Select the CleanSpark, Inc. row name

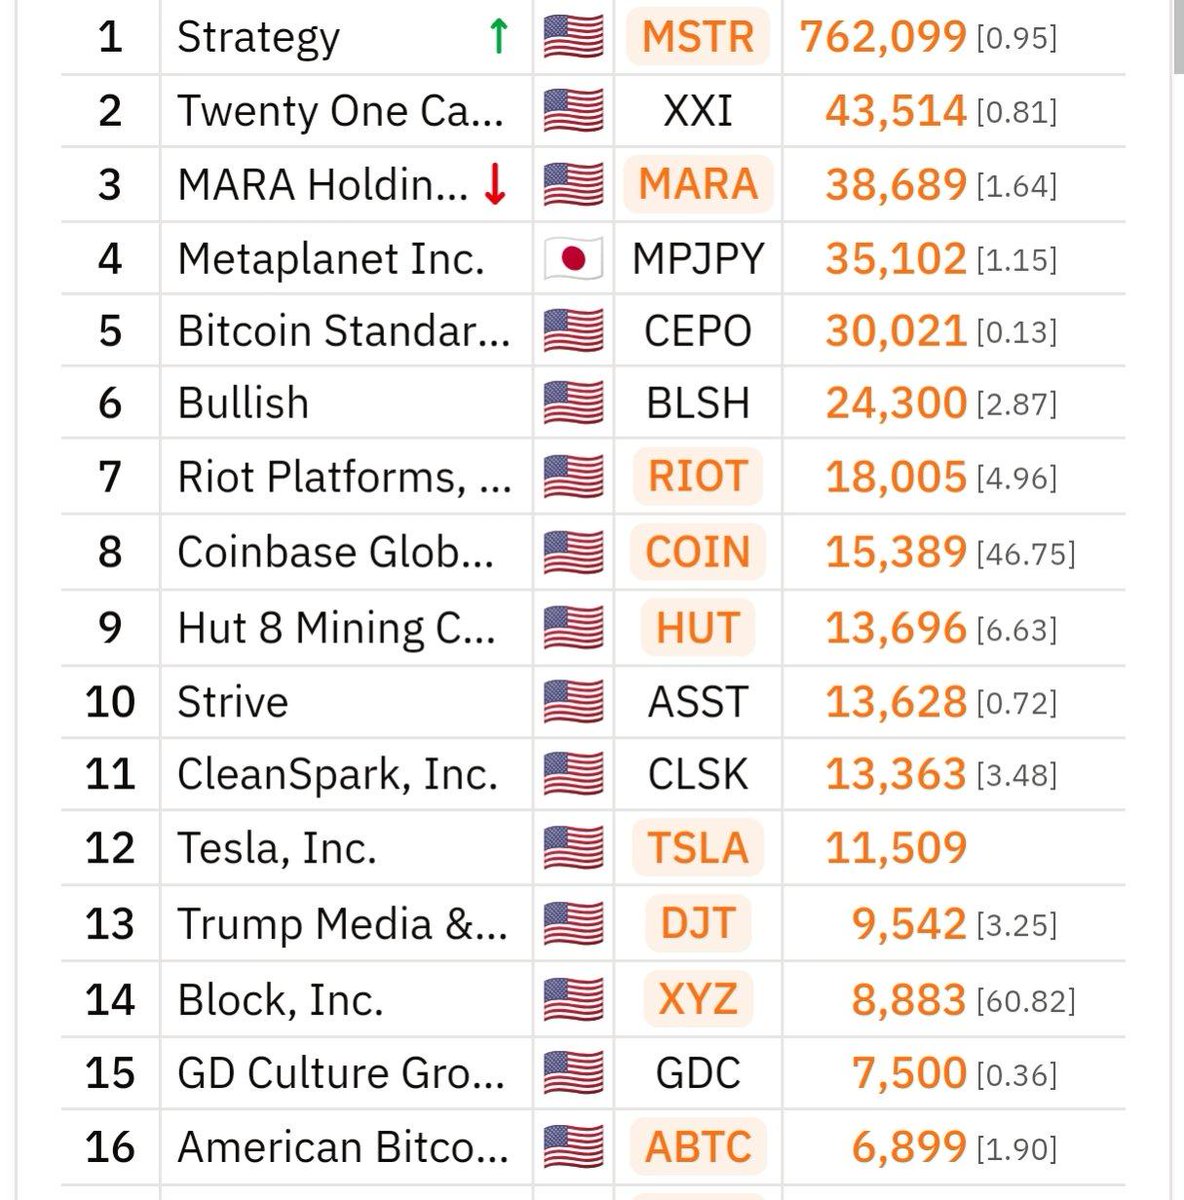point(337,775)
